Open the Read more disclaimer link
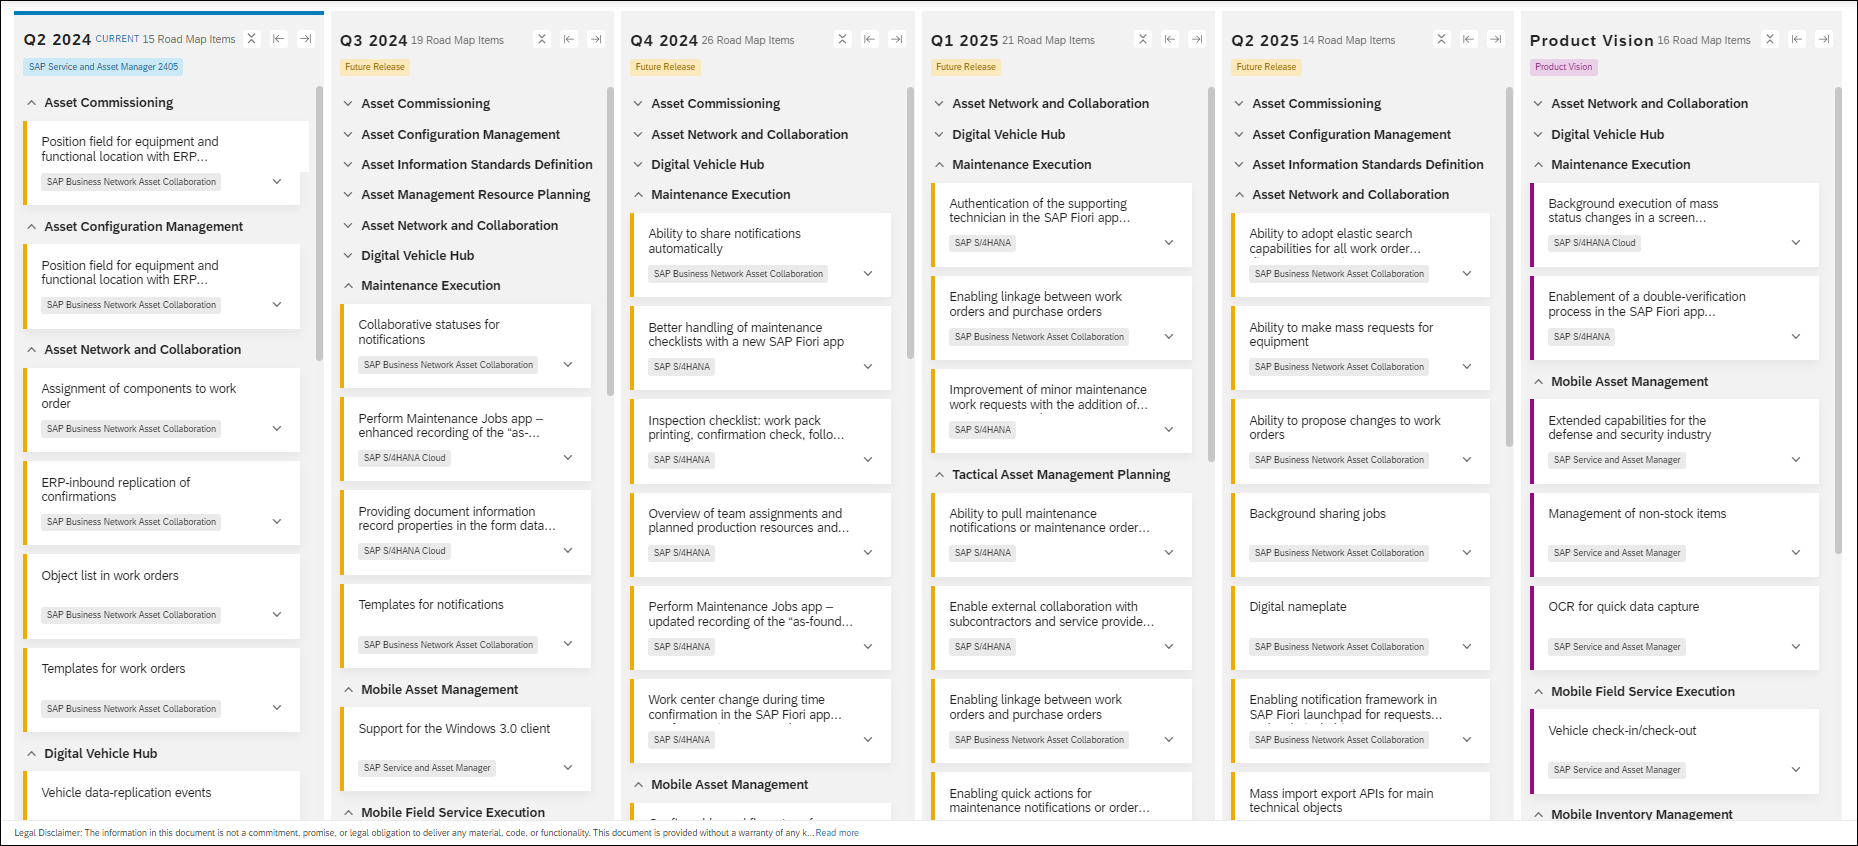The width and height of the screenshot is (1858, 846). click(x=837, y=833)
